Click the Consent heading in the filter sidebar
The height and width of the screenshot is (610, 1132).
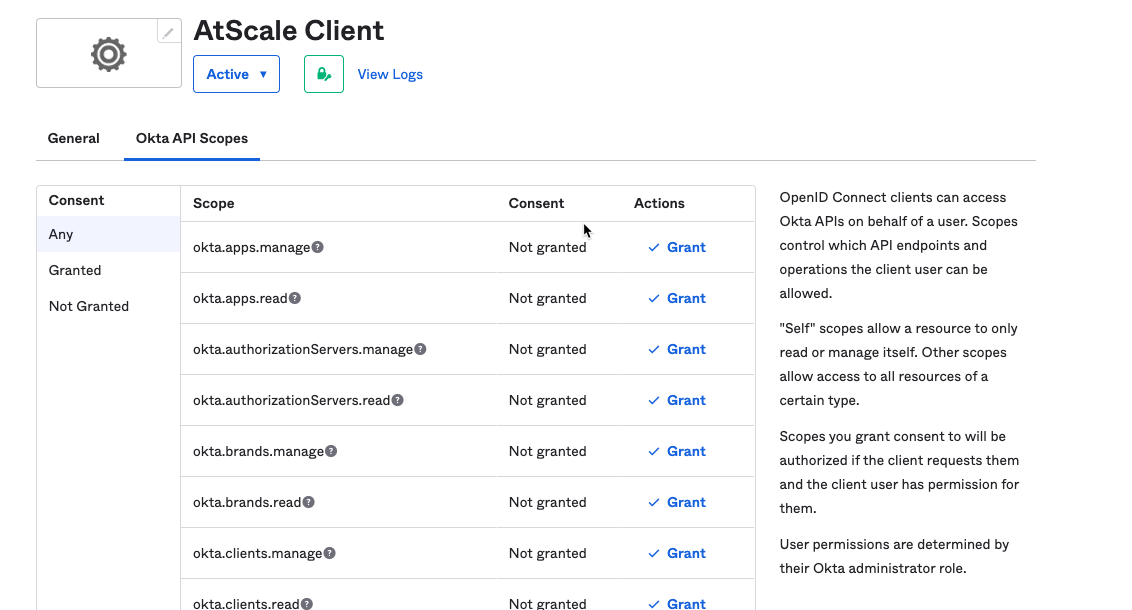[76, 200]
